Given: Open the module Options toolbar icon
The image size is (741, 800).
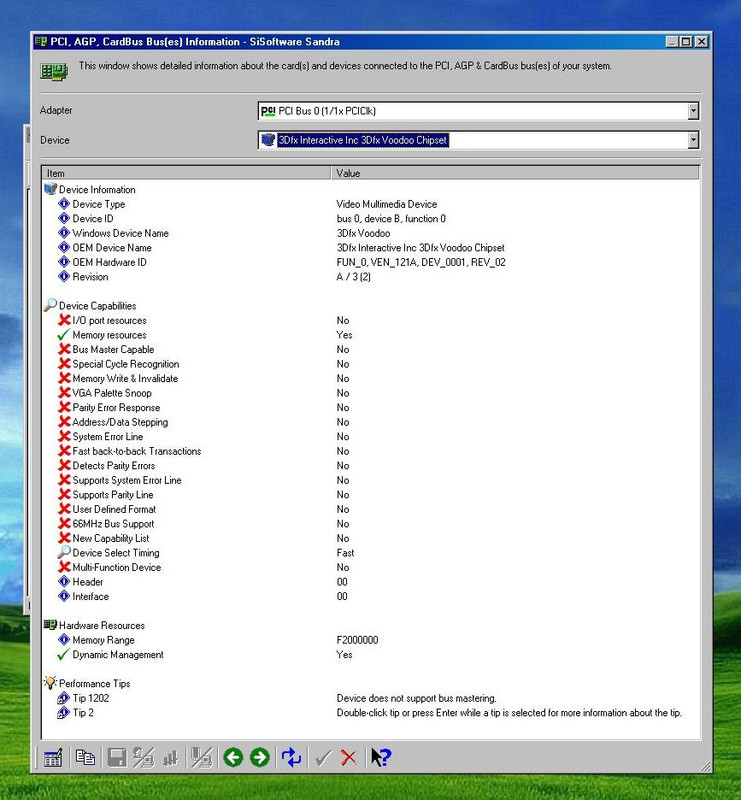Looking at the screenshot, I should pos(53,758).
